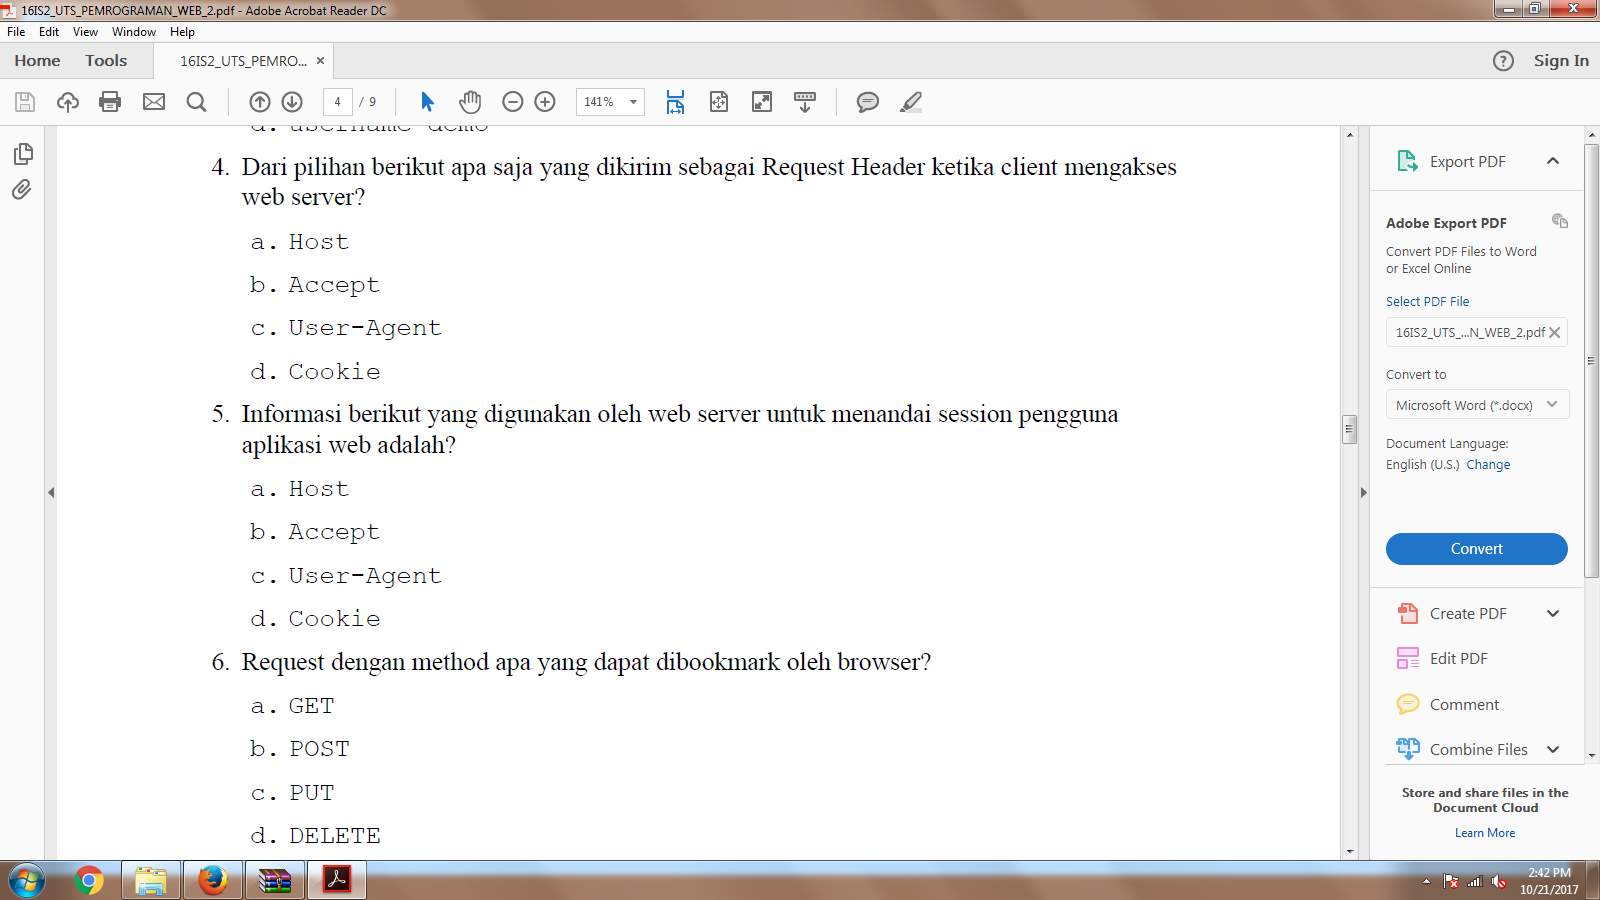
Task: Click the Comment tool bubble icon
Action: click(x=1408, y=704)
